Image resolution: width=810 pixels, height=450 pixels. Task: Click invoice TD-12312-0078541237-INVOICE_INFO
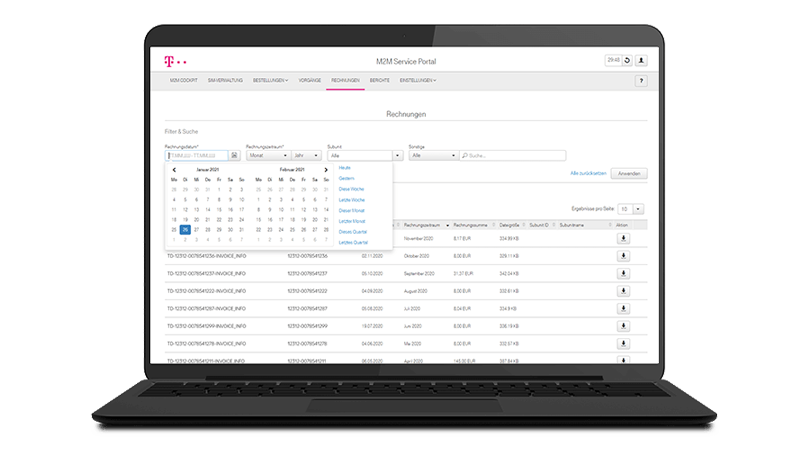[x=206, y=274]
